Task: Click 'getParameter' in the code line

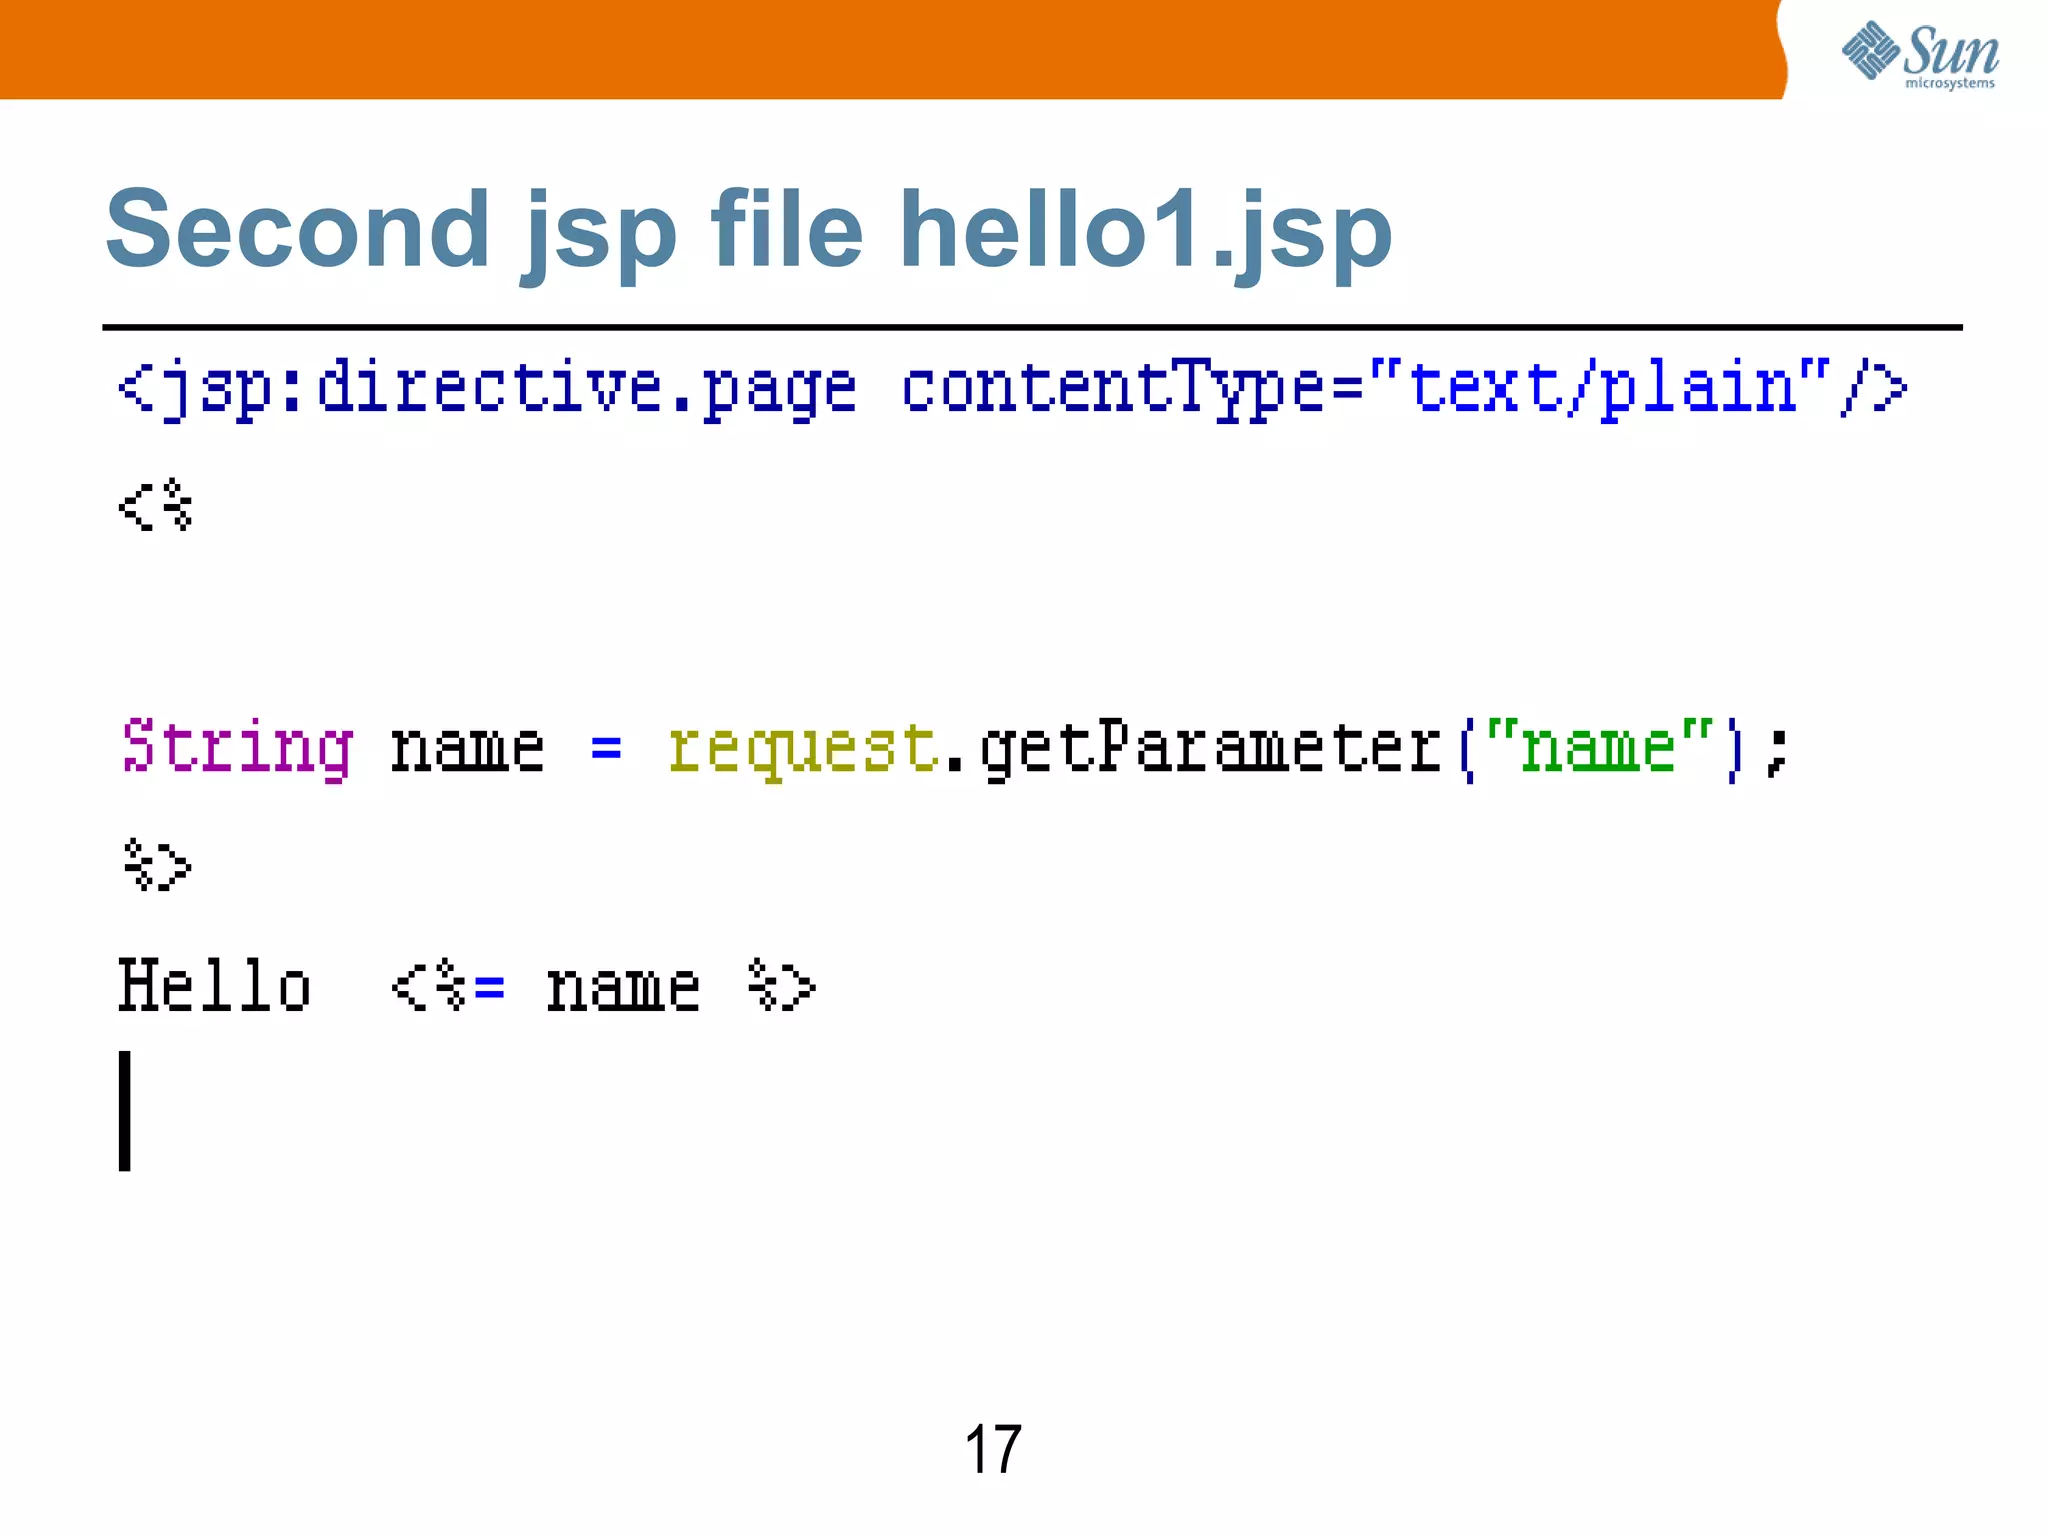Action: click(1211, 749)
